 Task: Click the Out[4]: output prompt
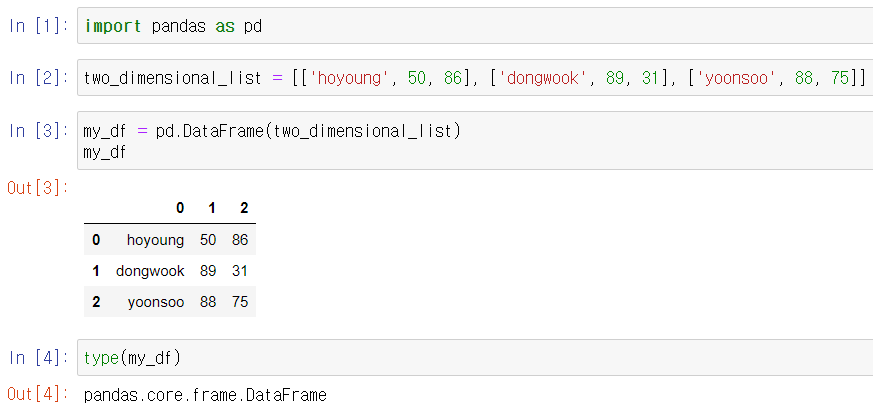click(x=38, y=395)
